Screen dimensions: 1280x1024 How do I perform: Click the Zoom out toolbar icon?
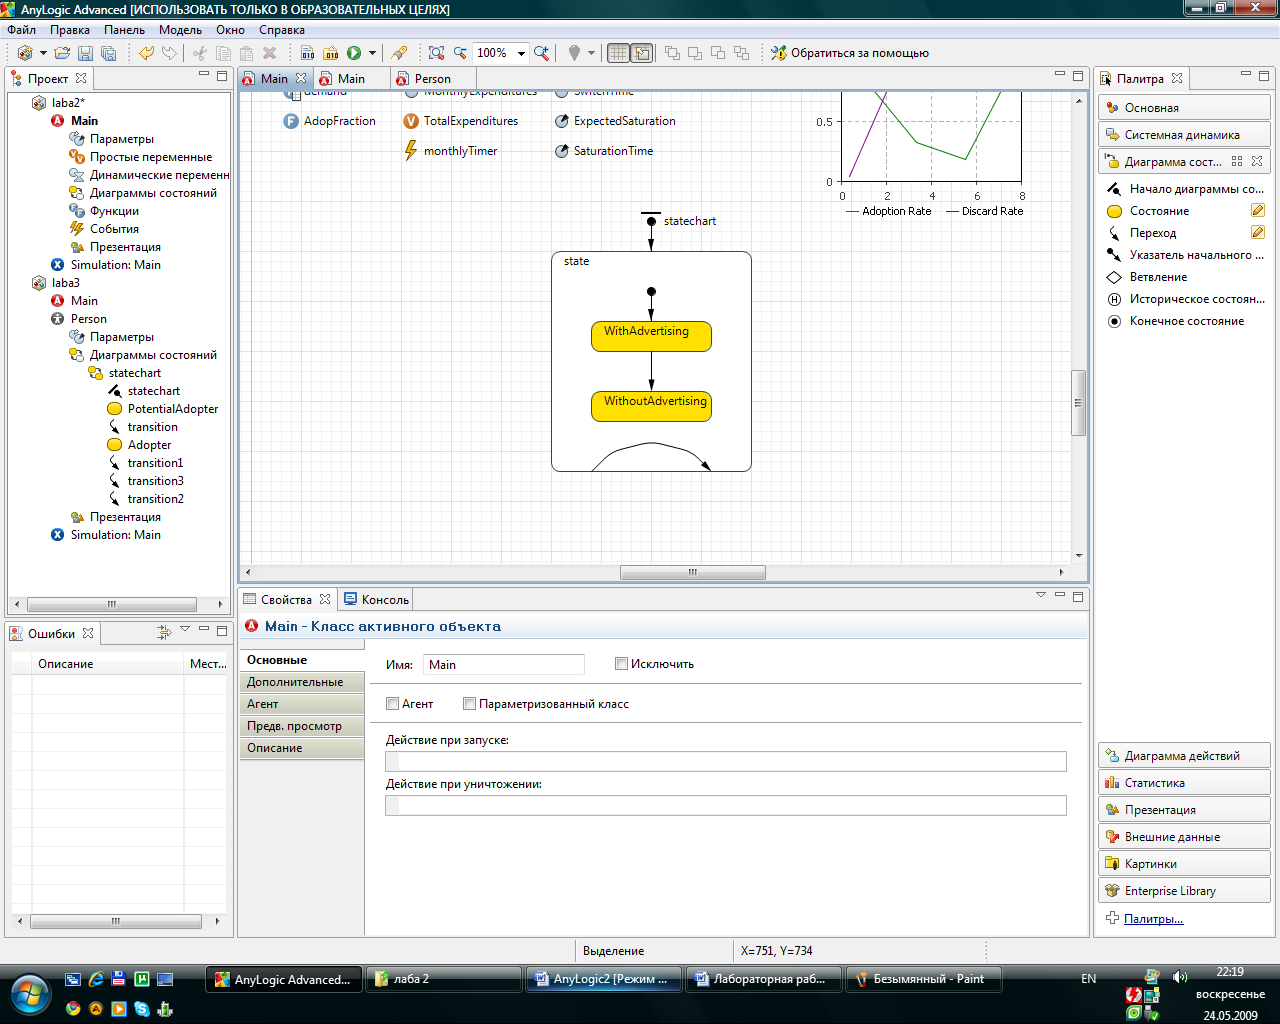pyautogui.click(x=460, y=53)
